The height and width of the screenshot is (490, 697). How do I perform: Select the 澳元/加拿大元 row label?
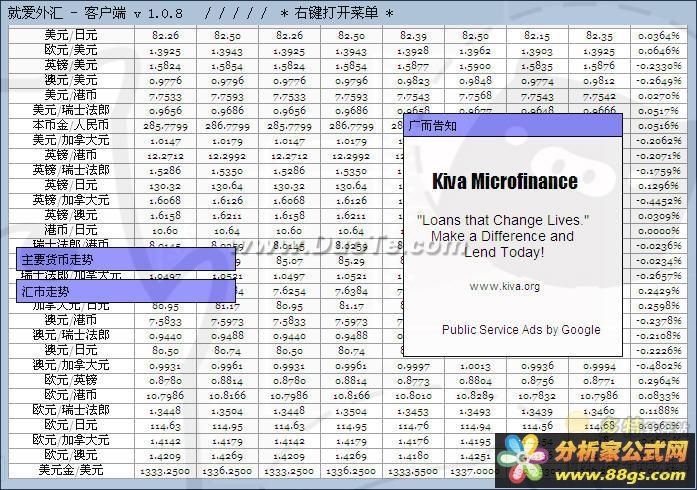click(71, 365)
